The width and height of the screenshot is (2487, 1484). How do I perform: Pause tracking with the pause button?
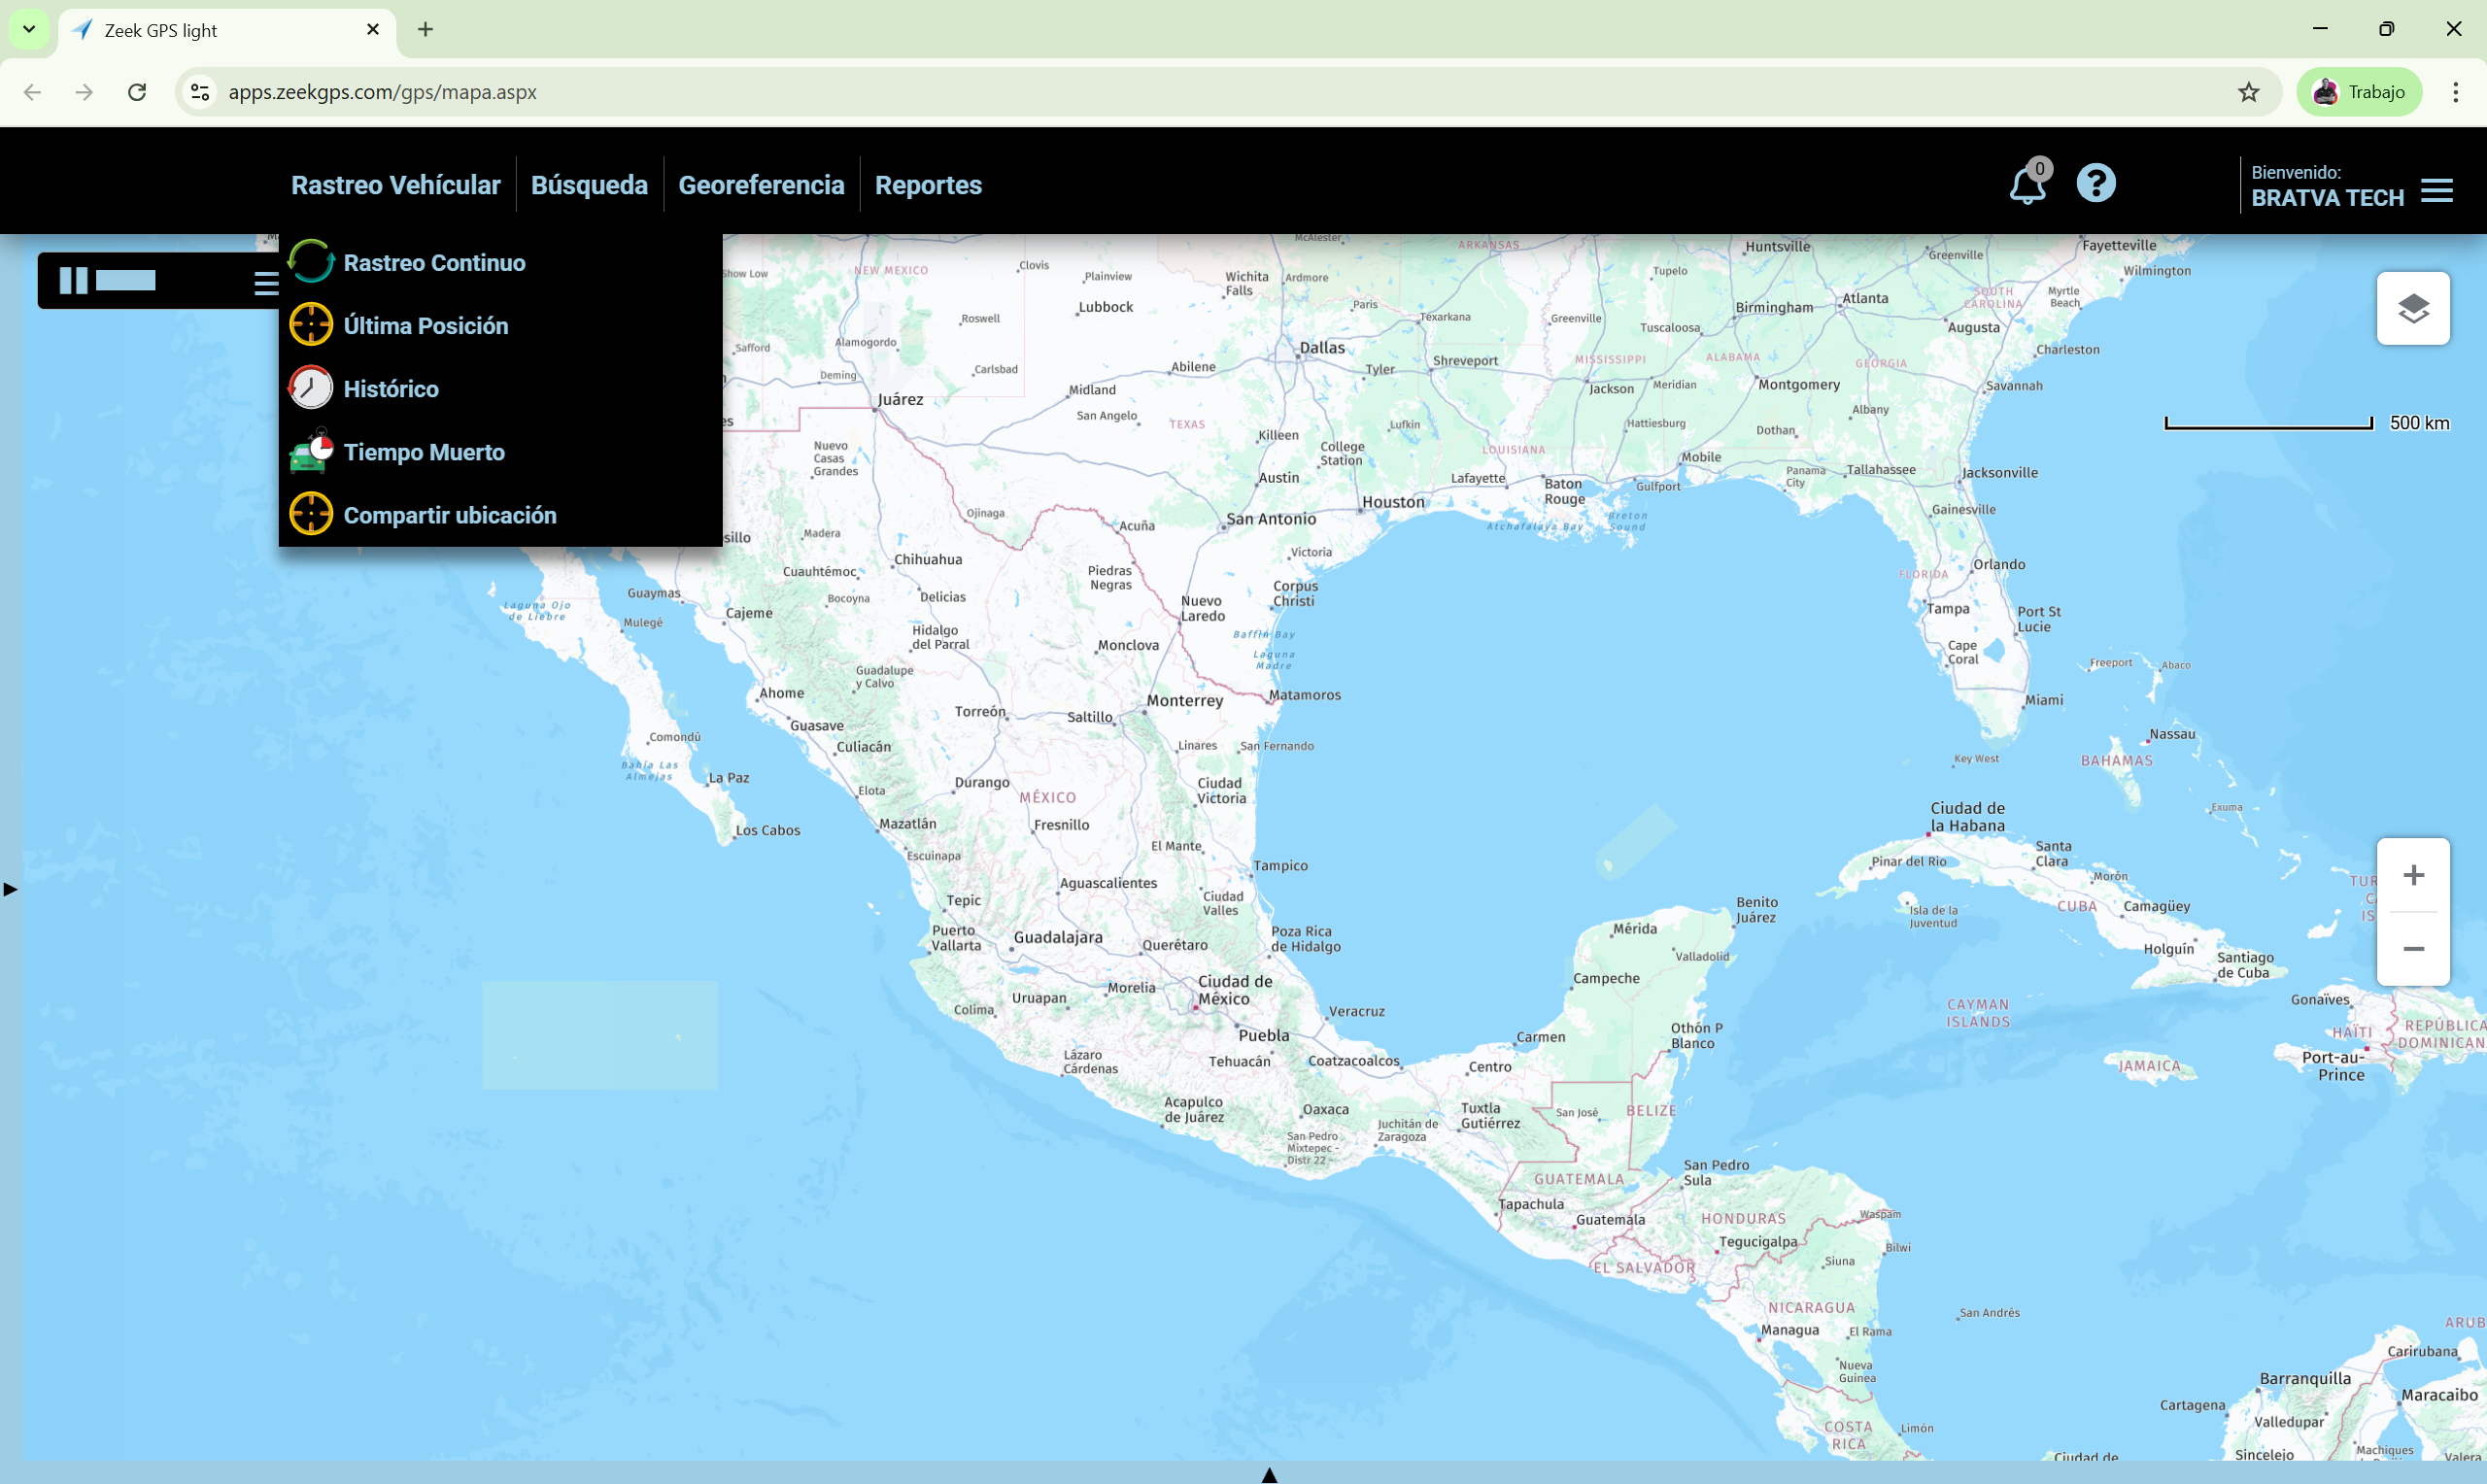(73, 281)
